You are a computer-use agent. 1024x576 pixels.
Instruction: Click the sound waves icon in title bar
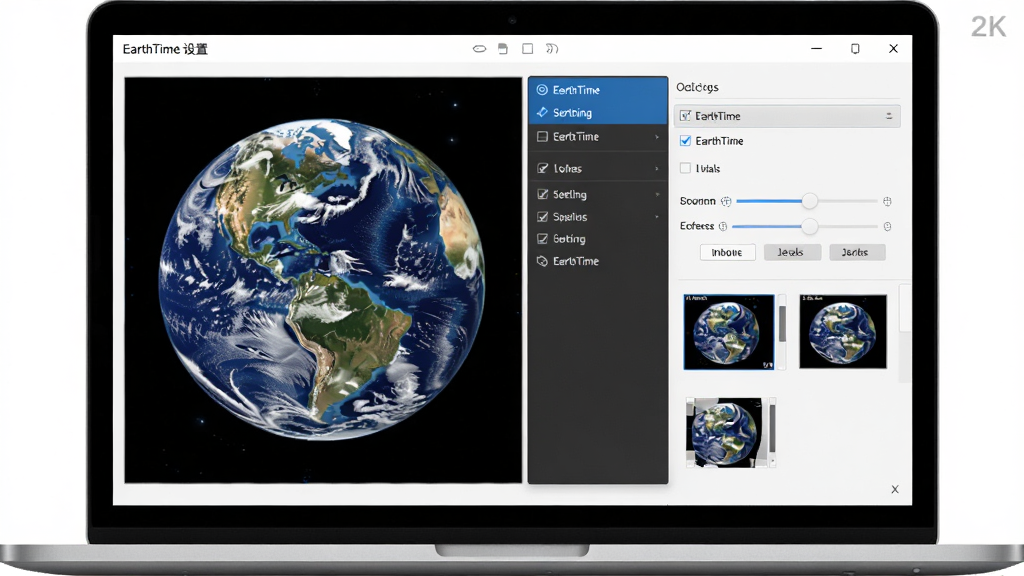[x=552, y=49]
